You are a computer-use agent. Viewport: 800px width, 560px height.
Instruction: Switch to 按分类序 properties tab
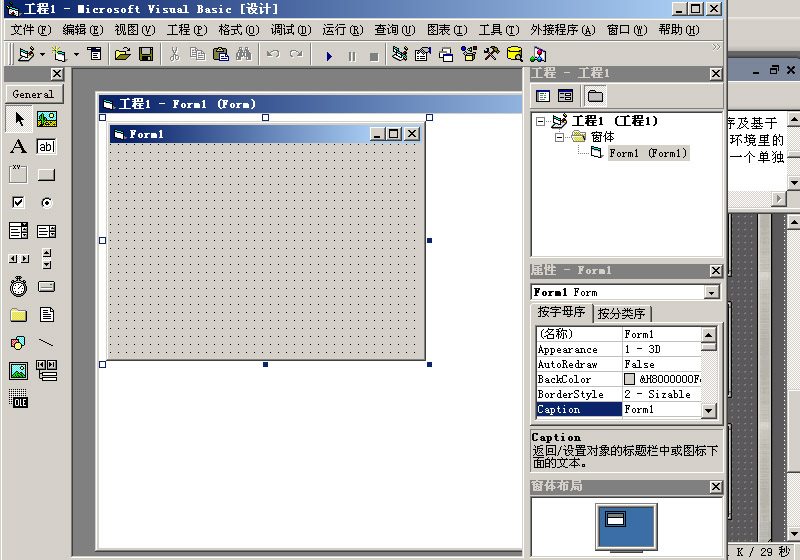(621, 313)
